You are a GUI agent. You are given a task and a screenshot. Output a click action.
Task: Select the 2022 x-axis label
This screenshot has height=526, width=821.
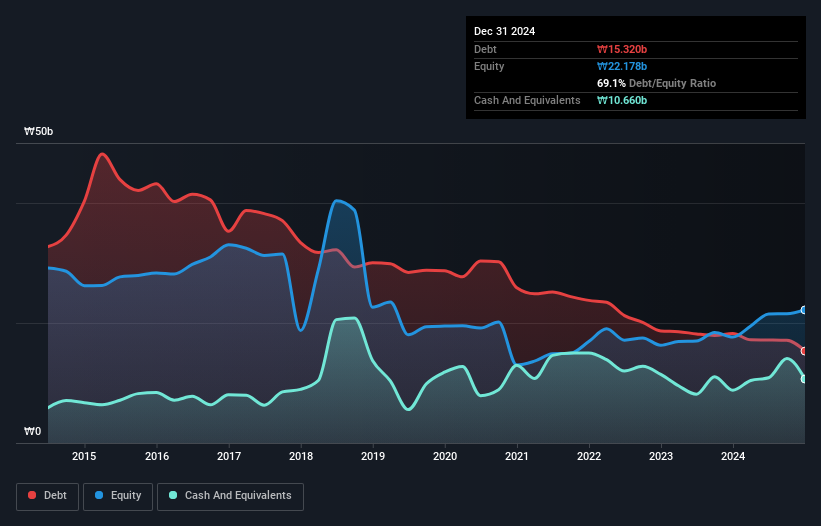tap(589, 456)
